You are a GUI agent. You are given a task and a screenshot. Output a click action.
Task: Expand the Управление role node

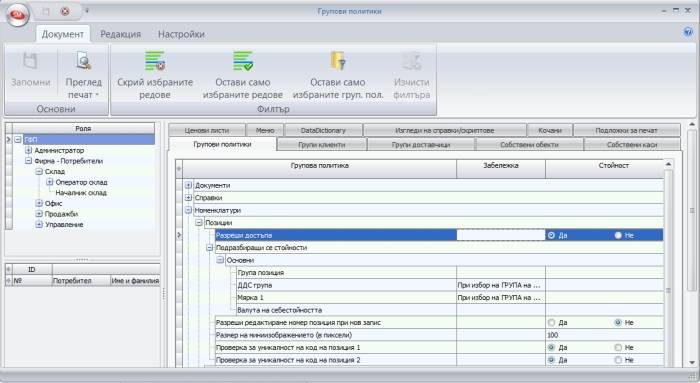tap(39, 225)
